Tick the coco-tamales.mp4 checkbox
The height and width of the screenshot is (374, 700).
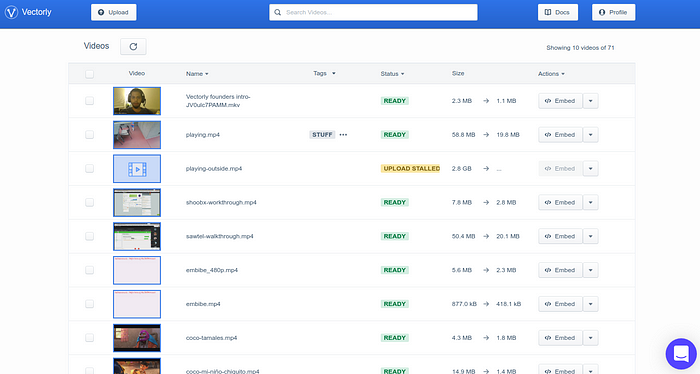tap(89, 338)
